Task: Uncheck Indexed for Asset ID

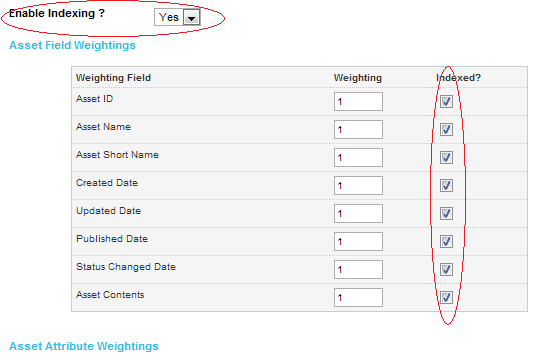Action: click(446, 102)
